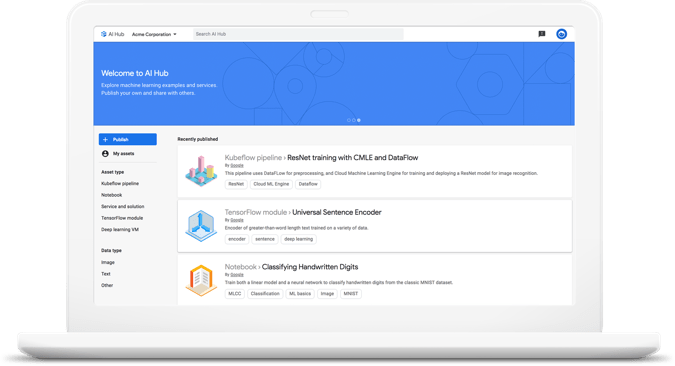
Task: Click the encoder tag
Action: 237,239
